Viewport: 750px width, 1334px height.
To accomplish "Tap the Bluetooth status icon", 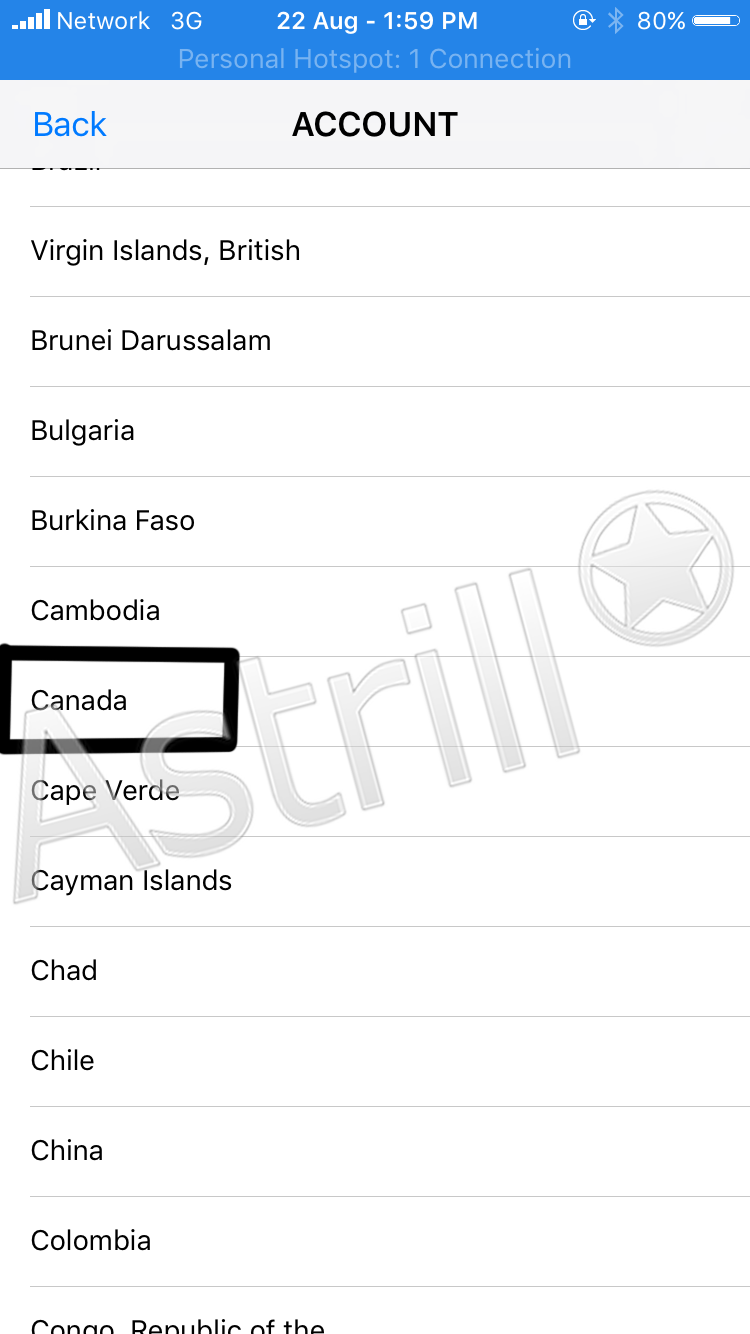I will click(x=616, y=20).
